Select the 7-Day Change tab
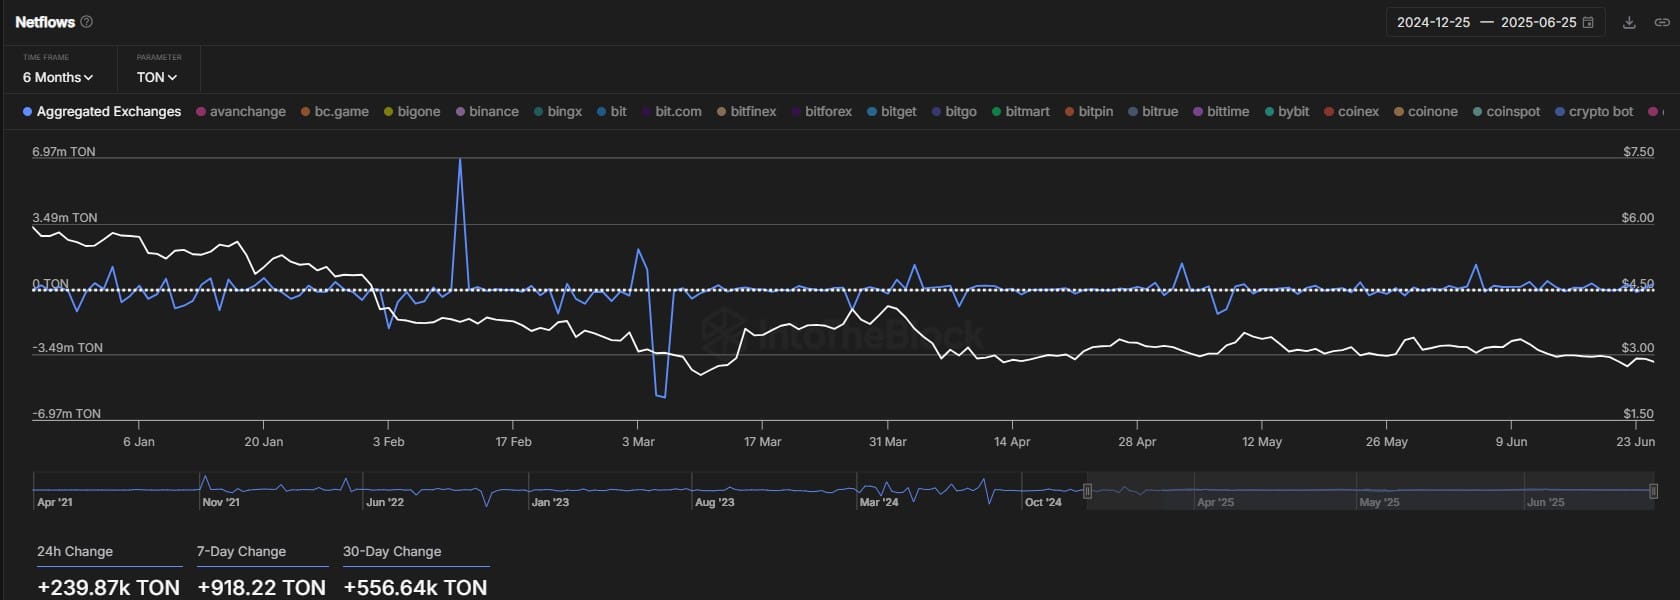The height and width of the screenshot is (600, 1680). 241,552
